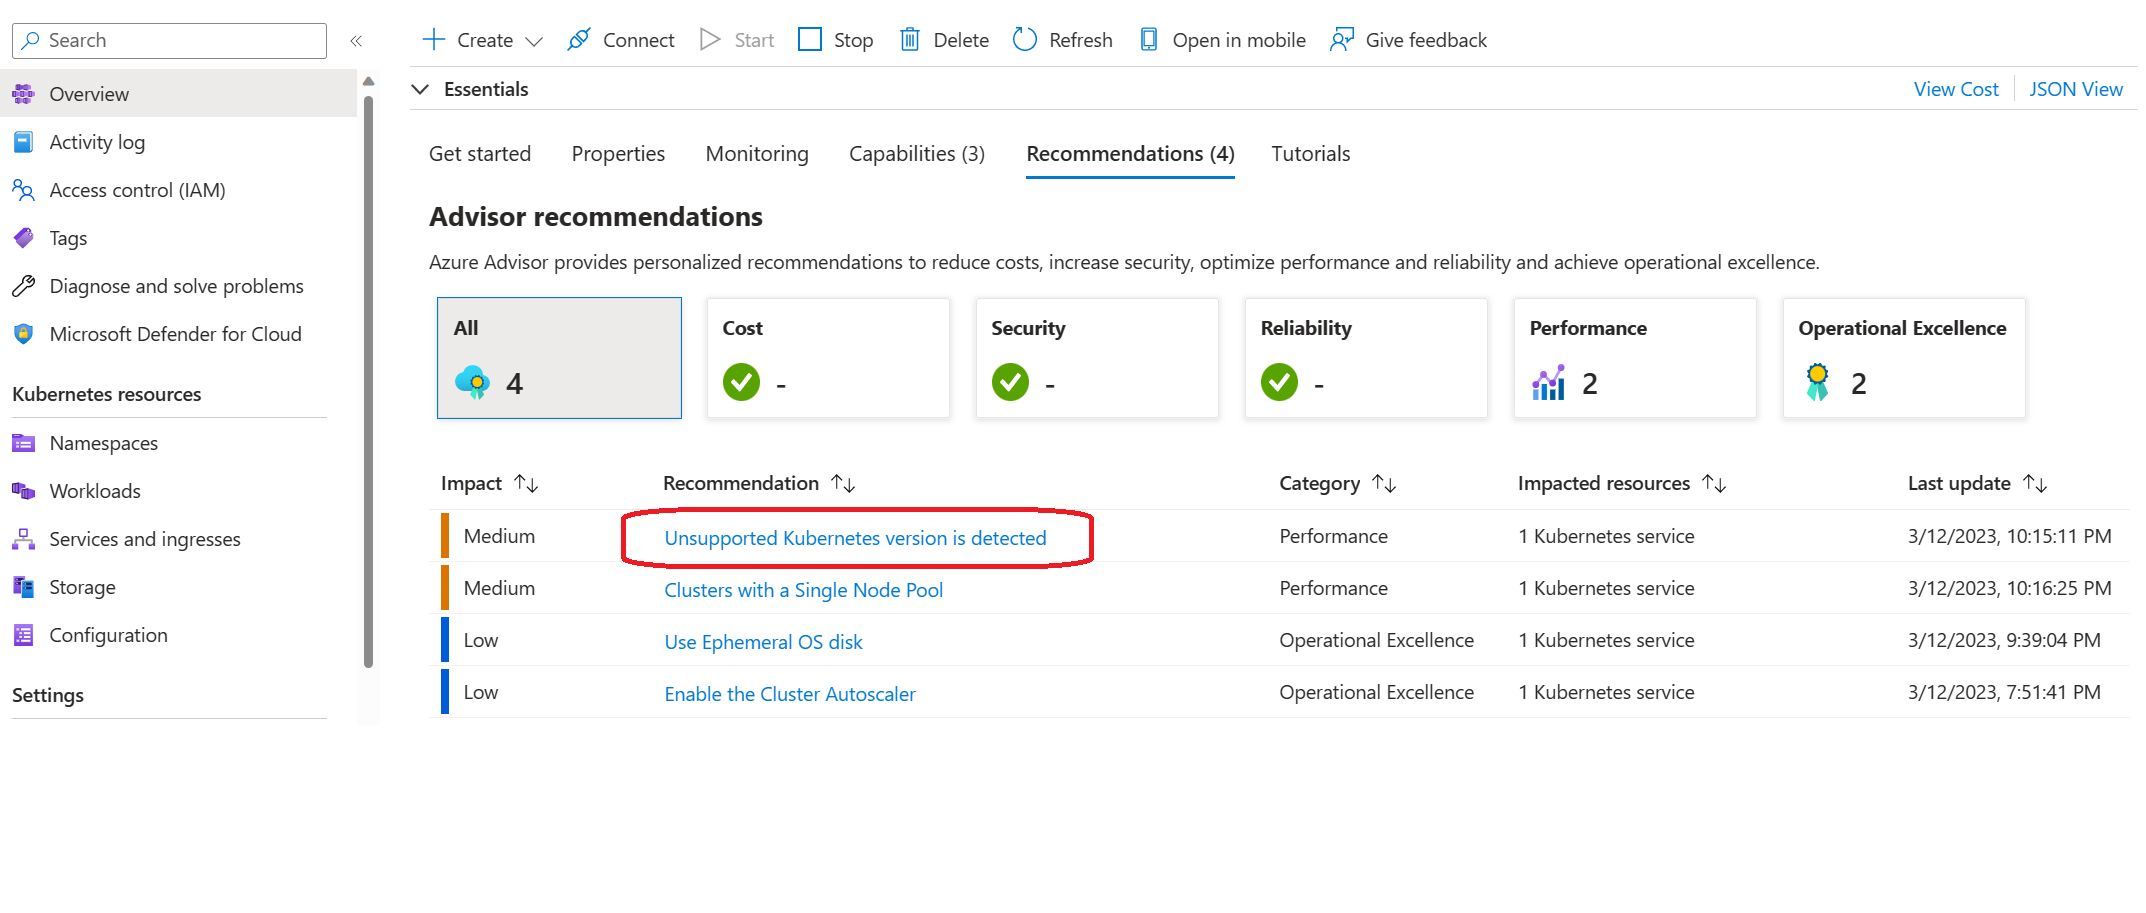Click the Services and ingresses icon
2146x913 pixels.
[x=23, y=539]
